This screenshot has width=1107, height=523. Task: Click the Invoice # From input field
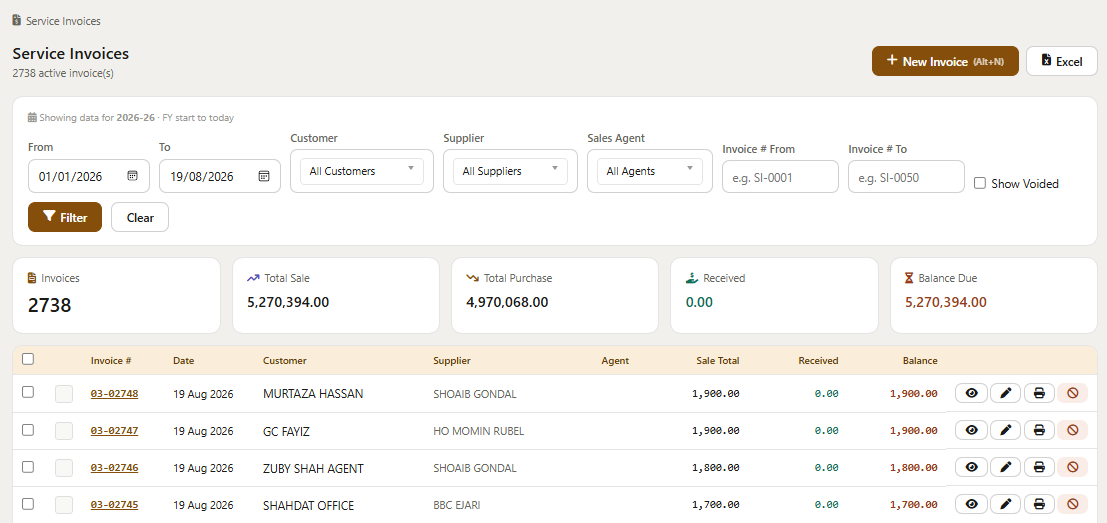(x=780, y=177)
